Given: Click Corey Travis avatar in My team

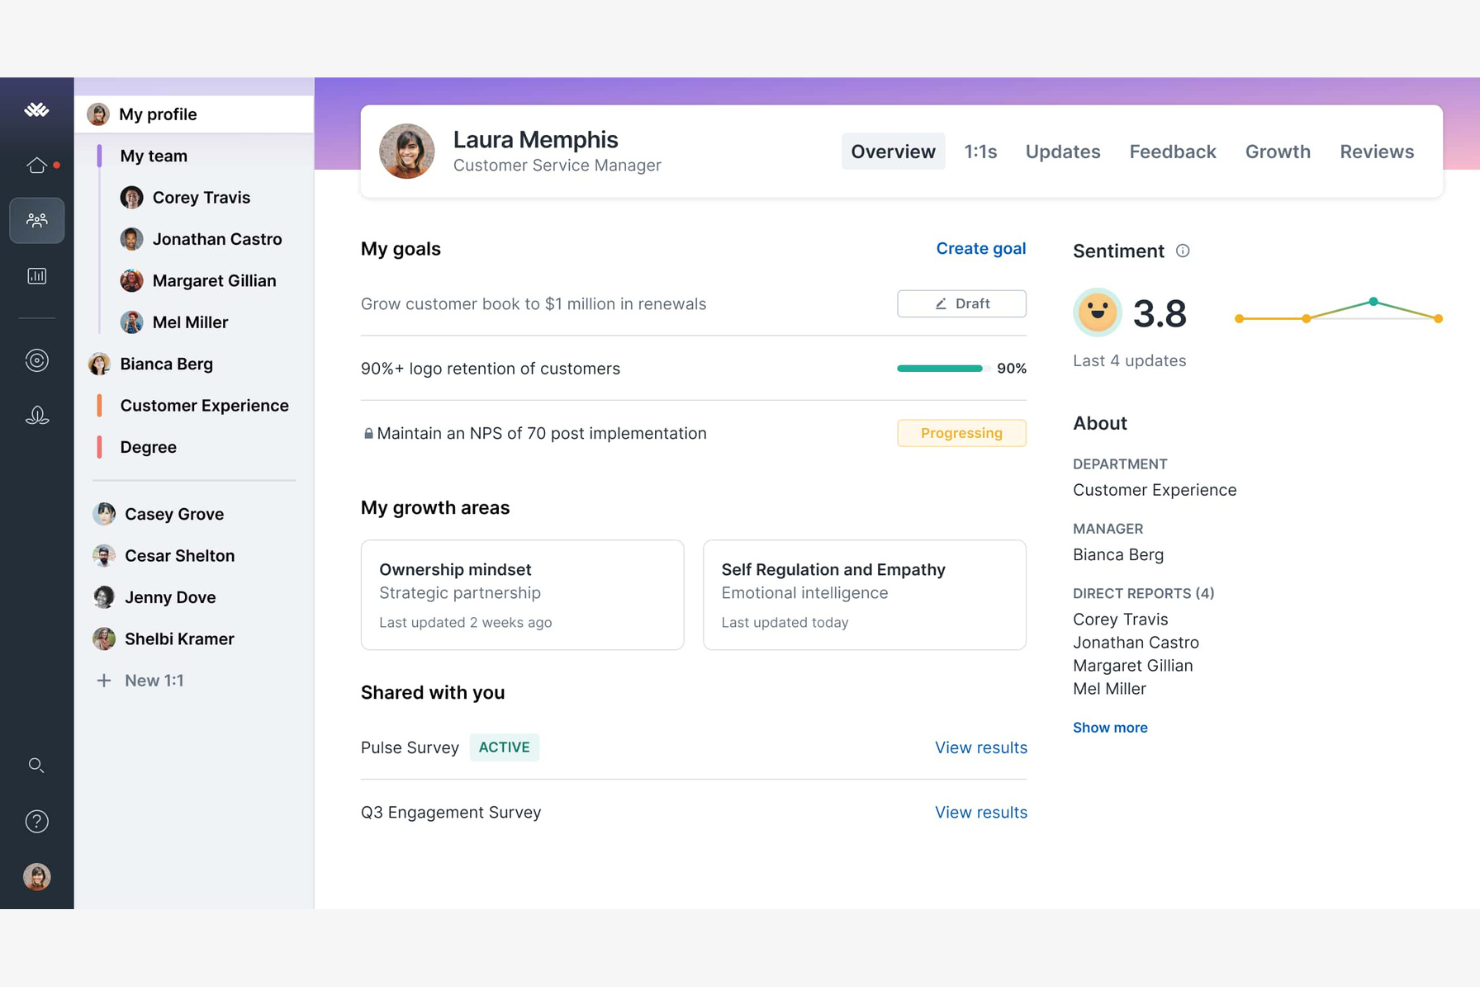Looking at the screenshot, I should tap(132, 197).
